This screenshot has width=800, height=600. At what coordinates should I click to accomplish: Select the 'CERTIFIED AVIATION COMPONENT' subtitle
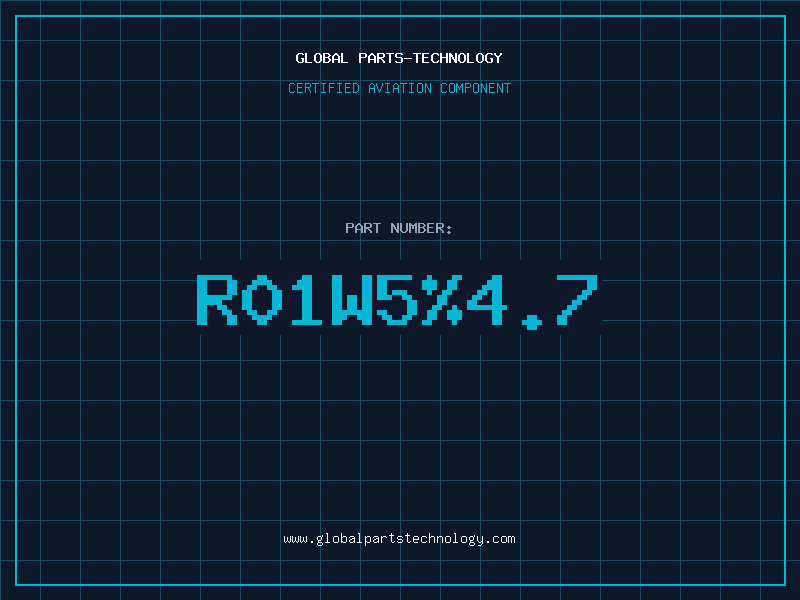click(399, 88)
